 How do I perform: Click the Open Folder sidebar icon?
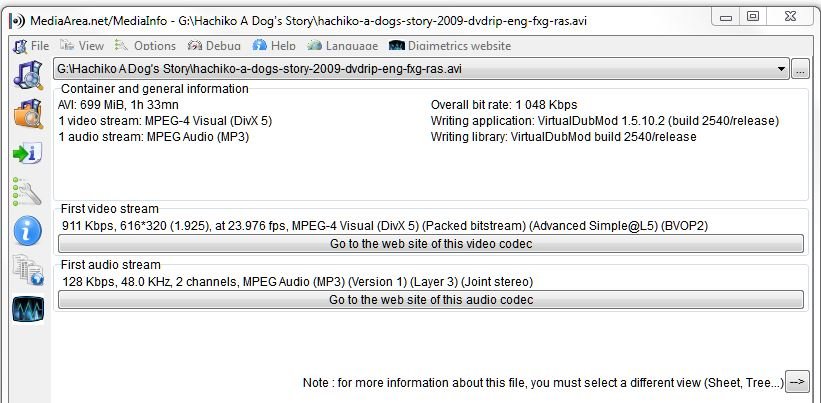(x=26, y=114)
